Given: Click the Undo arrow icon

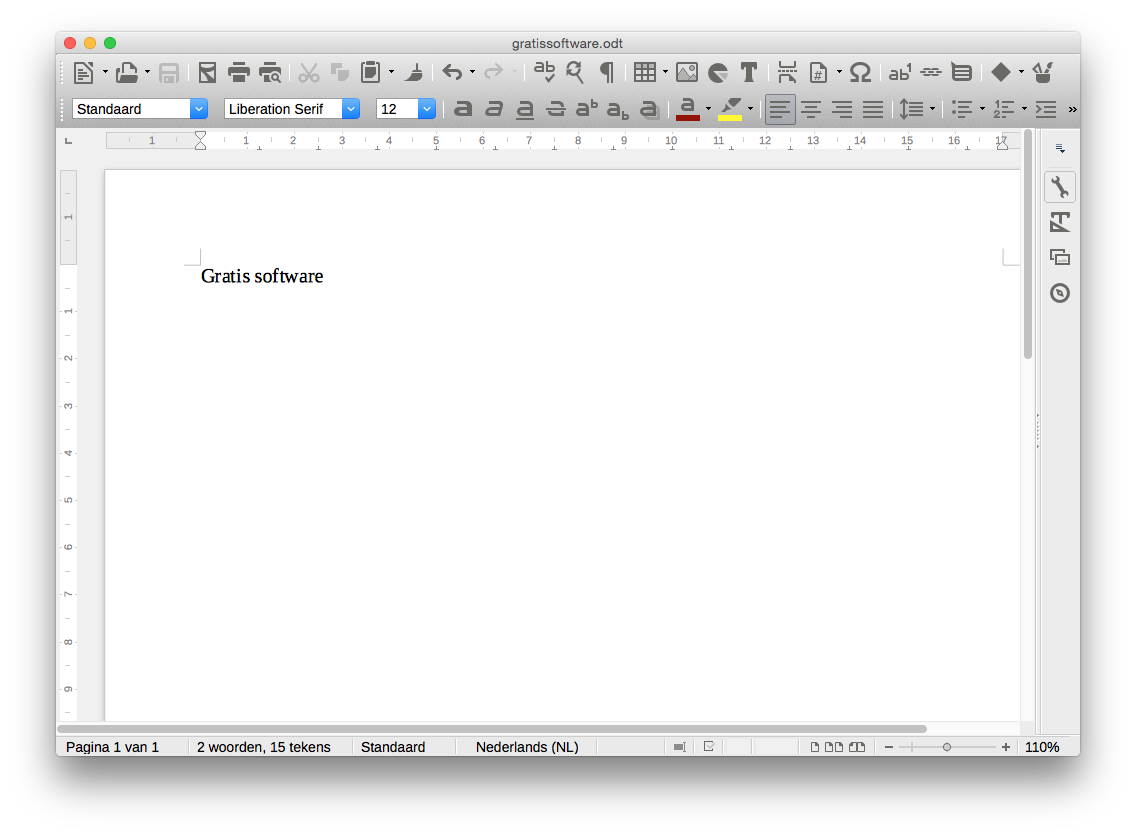Looking at the screenshot, I should [x=452, y=72].
